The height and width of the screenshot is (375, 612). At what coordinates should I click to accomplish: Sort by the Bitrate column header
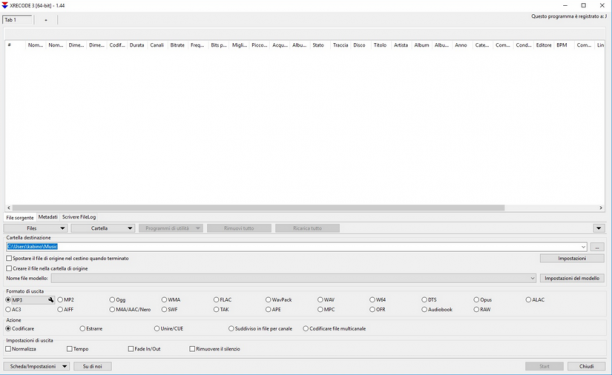pos(177,45)
